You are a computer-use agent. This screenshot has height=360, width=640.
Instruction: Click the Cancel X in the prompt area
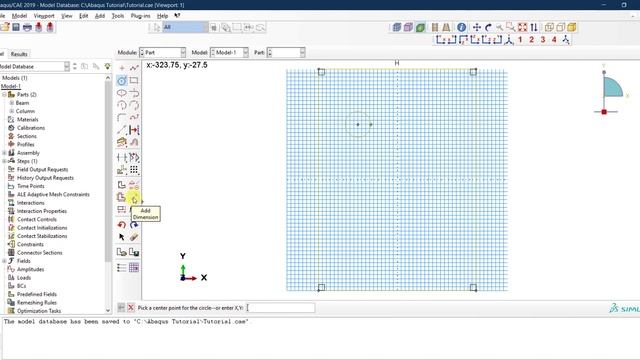(131, 307)
